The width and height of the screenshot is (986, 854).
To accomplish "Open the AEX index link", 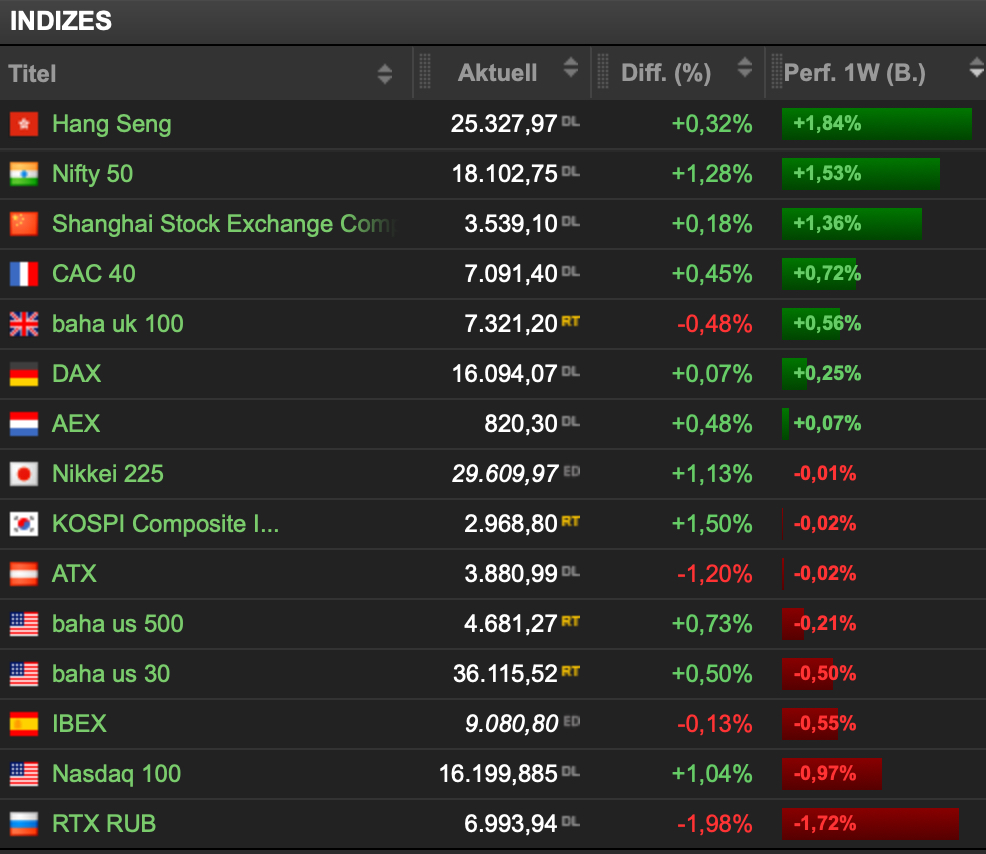I will [75, 424].
